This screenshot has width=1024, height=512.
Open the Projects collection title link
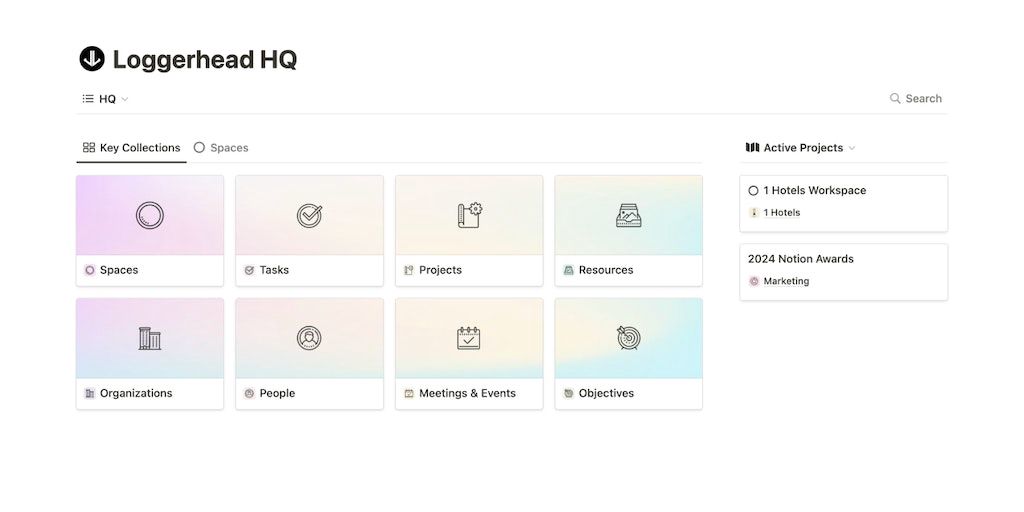[x=440, y=270]
